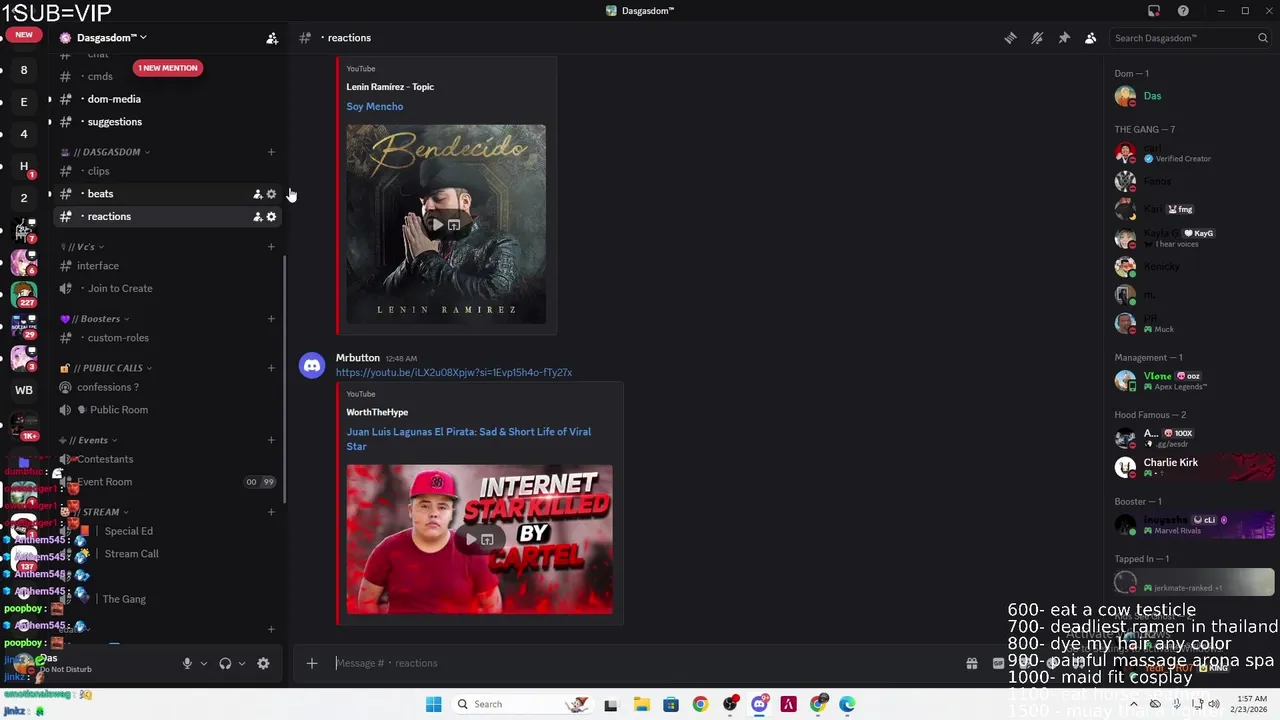
Task: Collapse the // Events category
Action: (88, 440)
